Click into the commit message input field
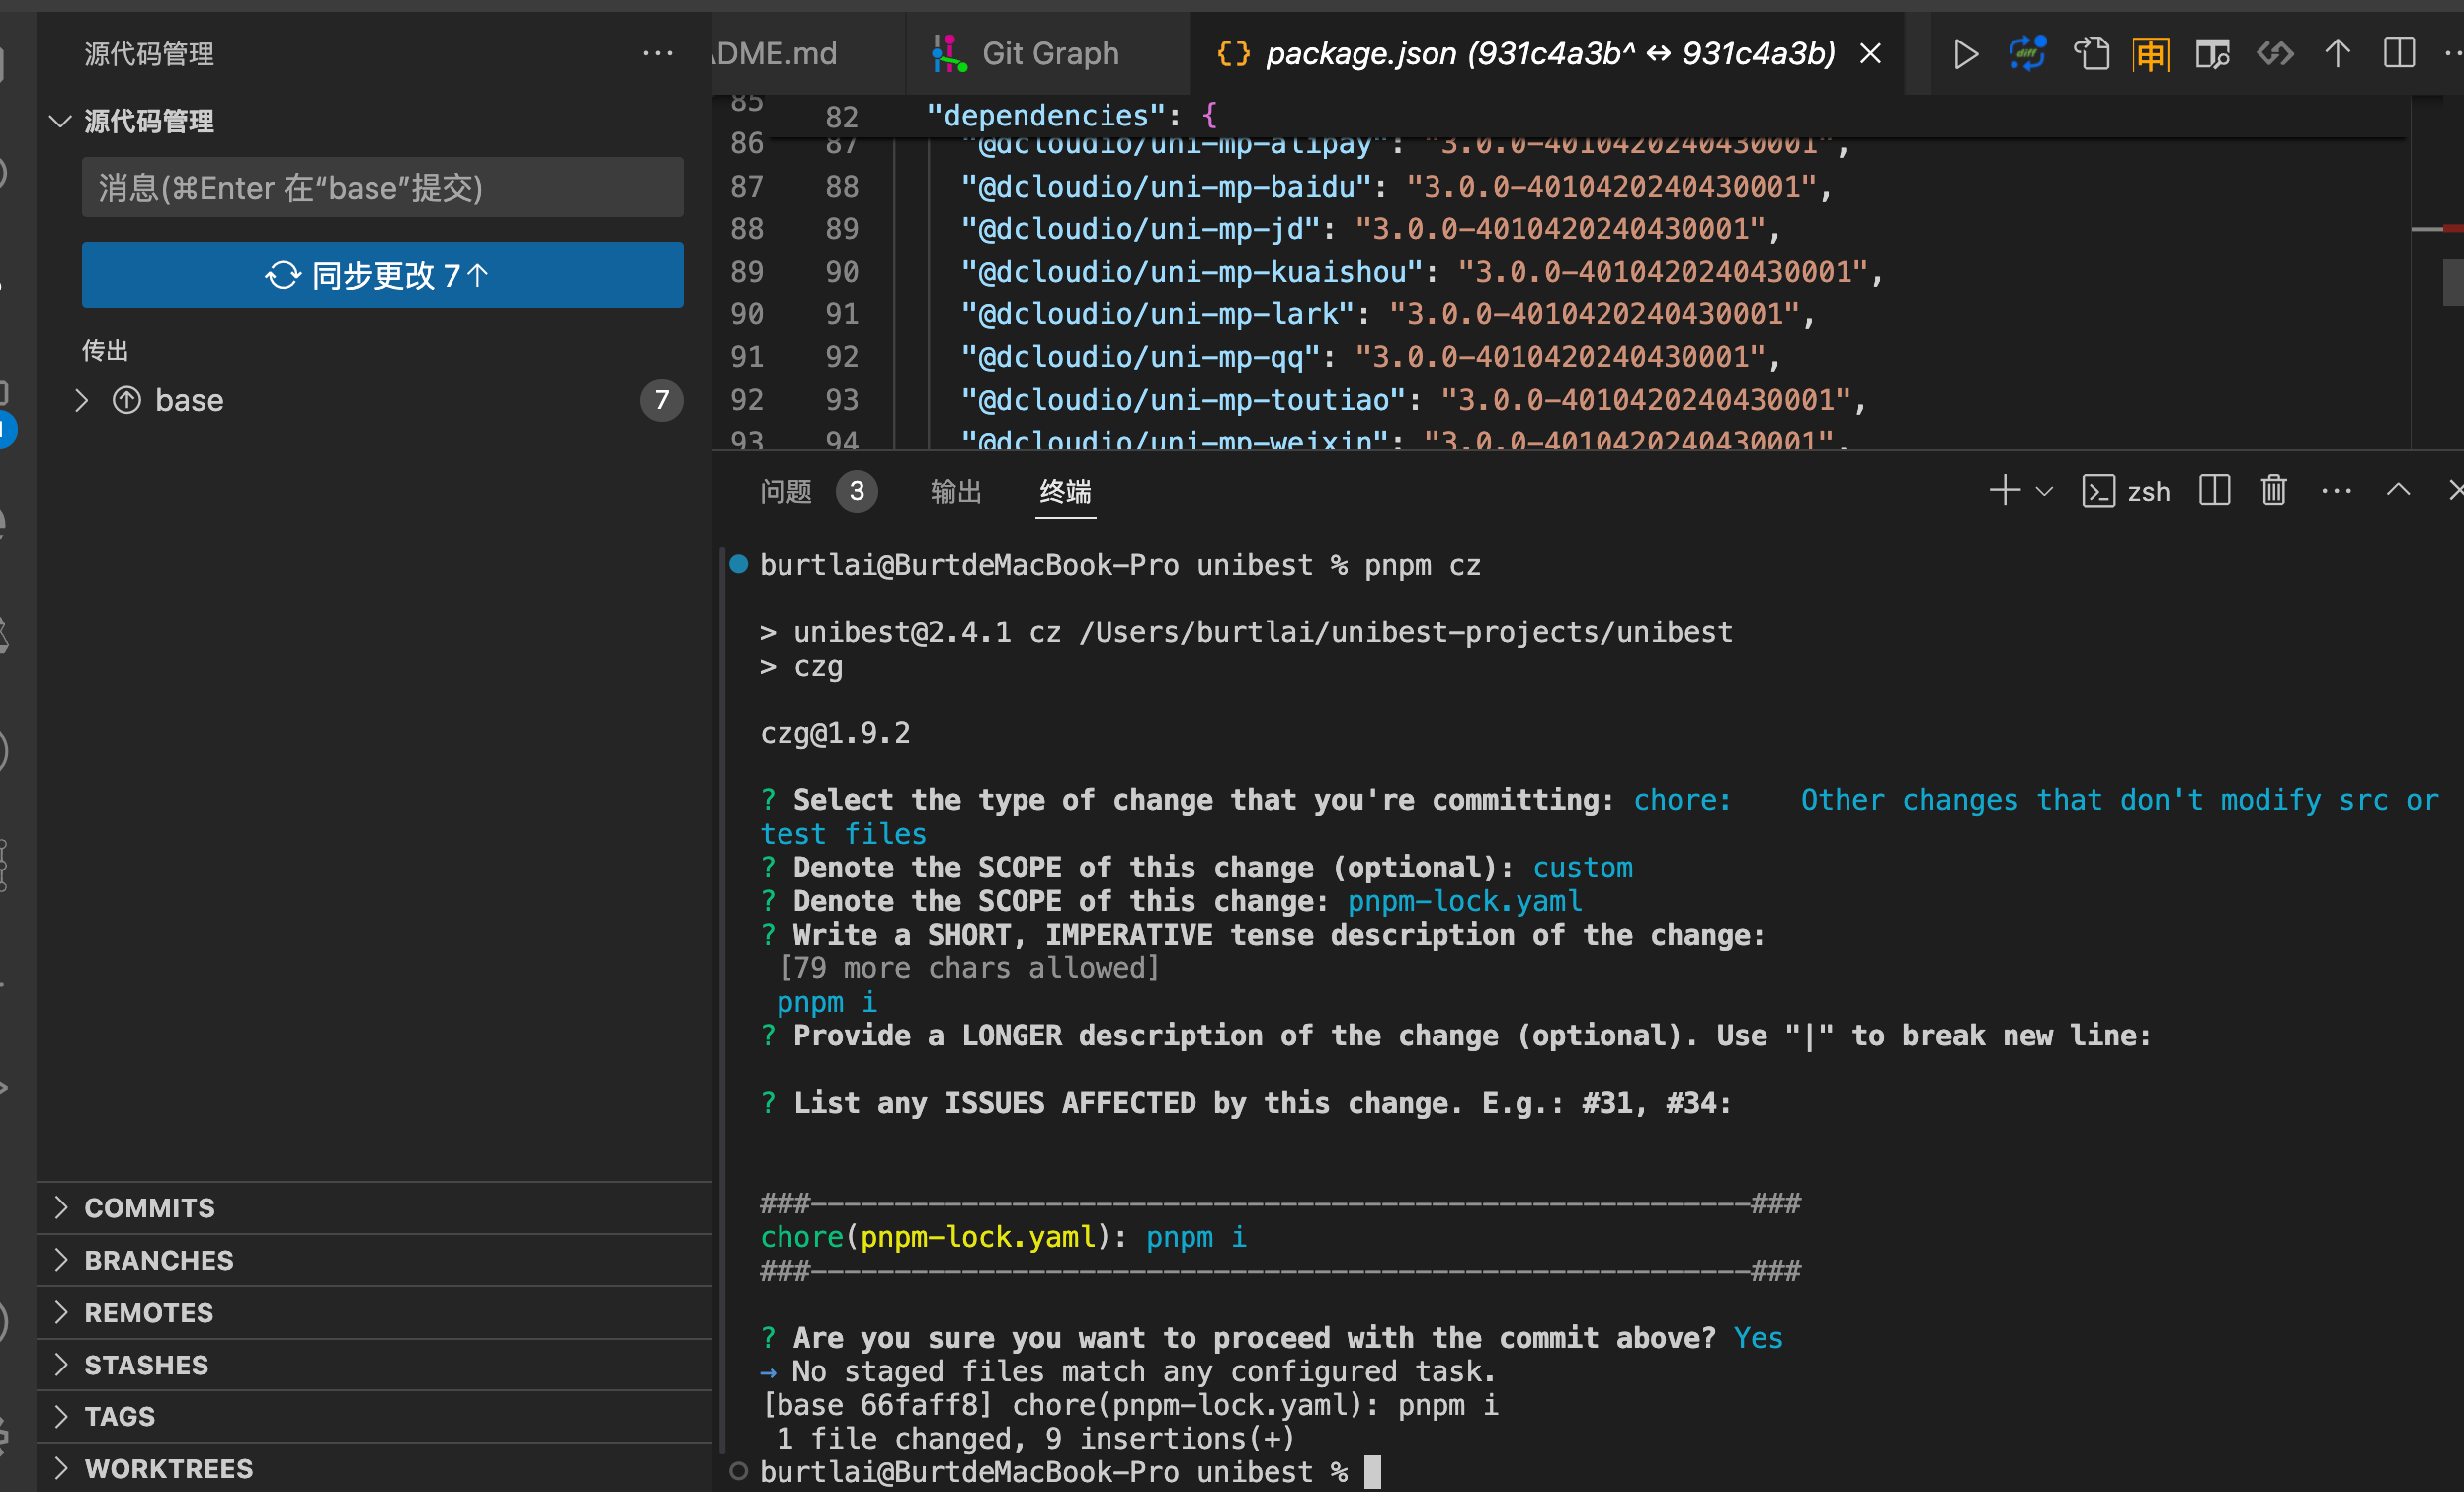2464x1492 pixels. click(382, 188)
